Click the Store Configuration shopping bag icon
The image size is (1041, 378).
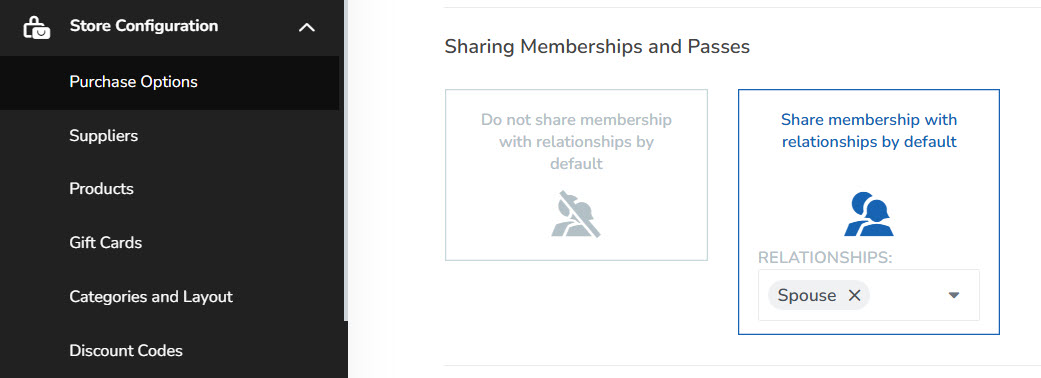36,27
